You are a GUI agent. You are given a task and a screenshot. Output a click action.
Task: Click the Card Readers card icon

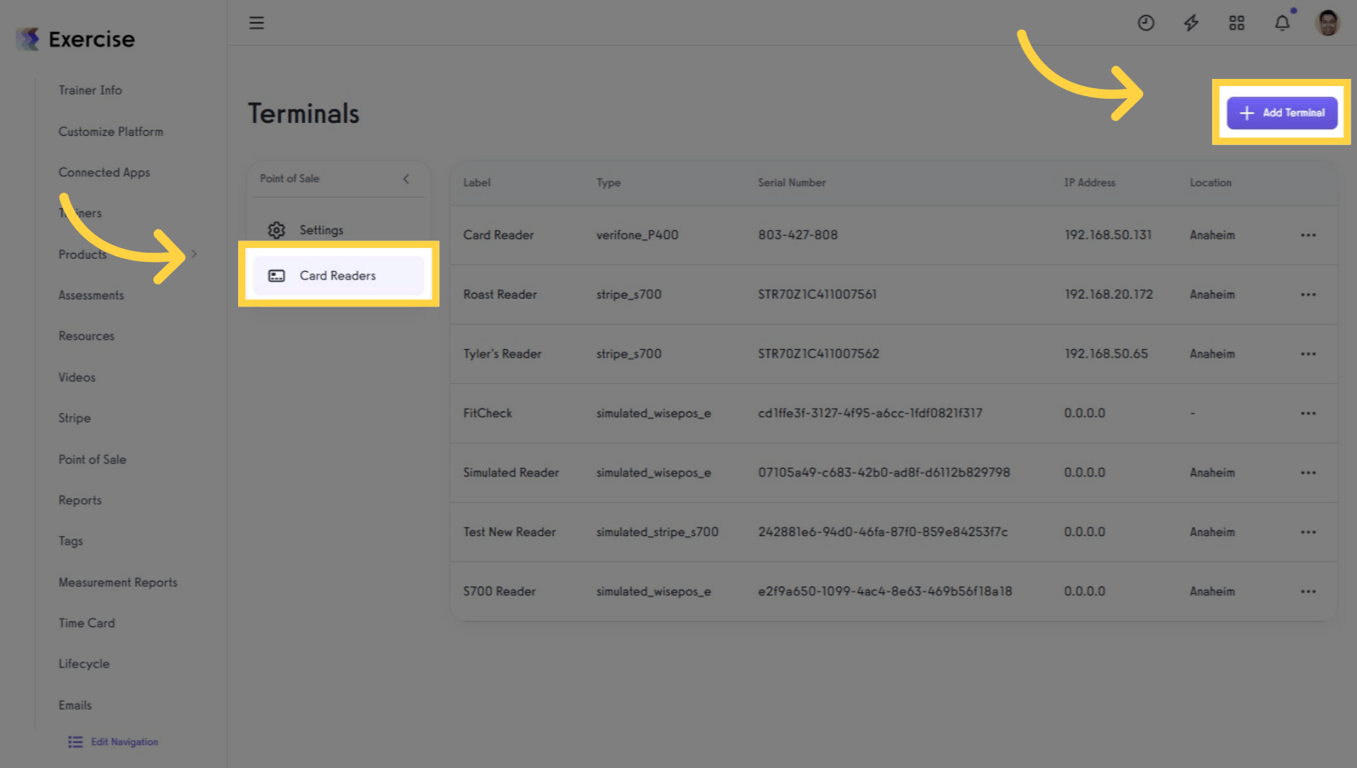click(x=277, y=276)
